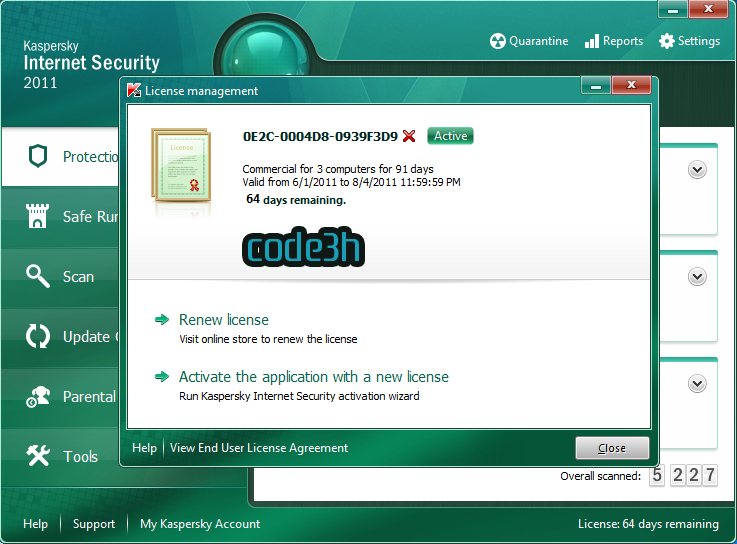Close the Kaspersky main window
The width and height of the screenshot is (737, 544).
point(708,9)
